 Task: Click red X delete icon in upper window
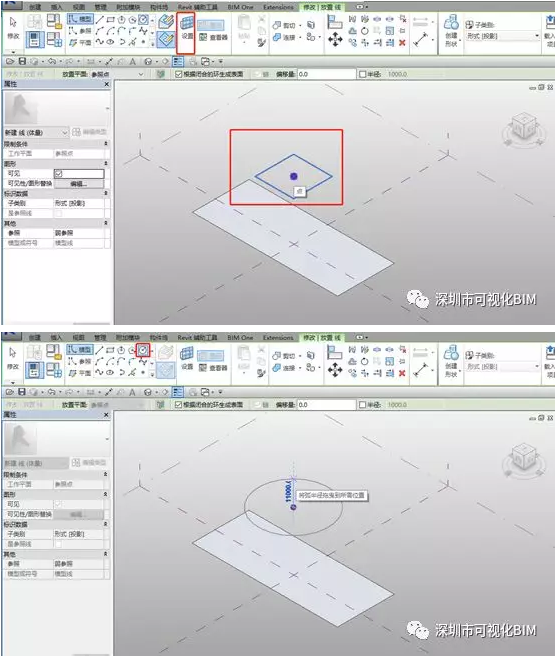point(402,43)
